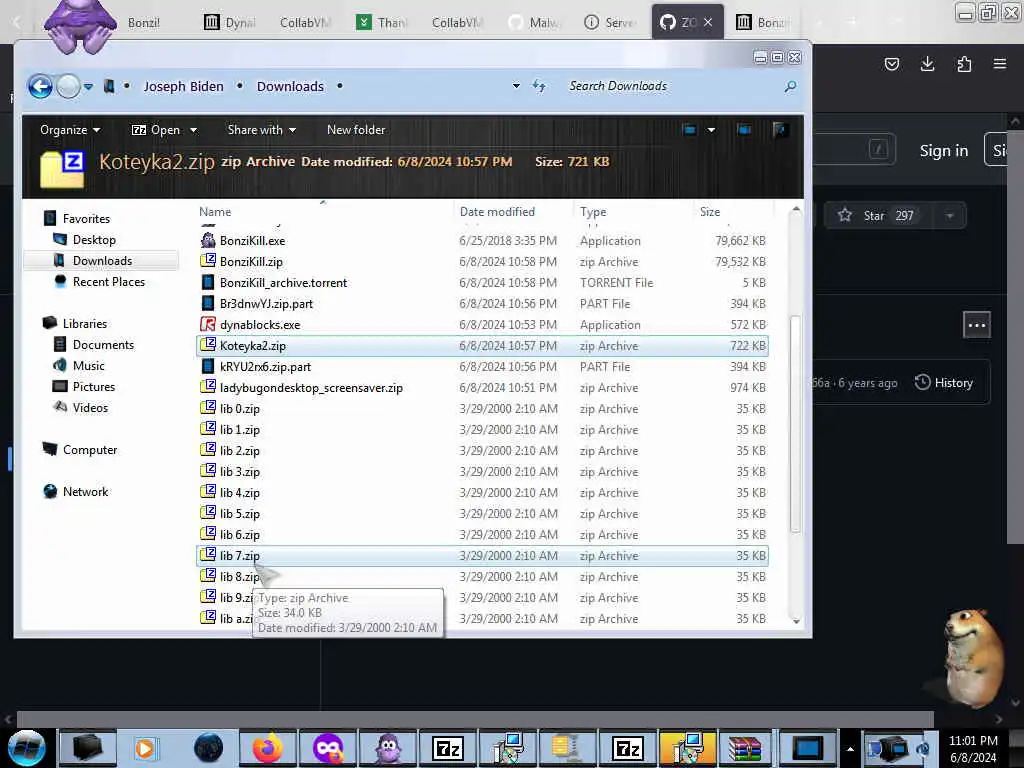Image resolution: width=1024 pixels, height=768 pixels.
Task: Select Desktop in navigation pane
Action: [94, 240]
